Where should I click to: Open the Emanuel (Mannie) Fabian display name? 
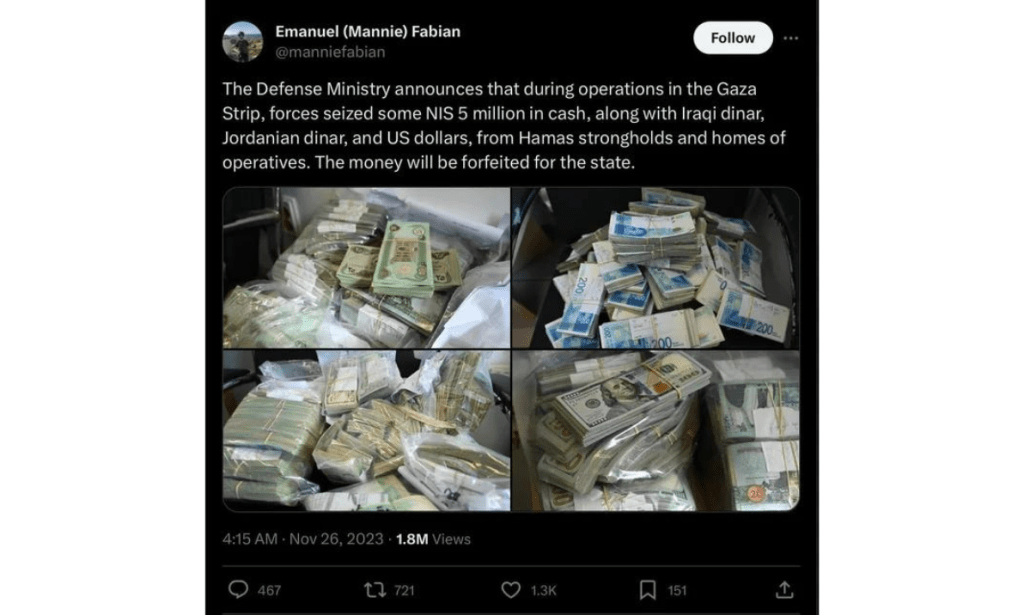coord(368,31)
